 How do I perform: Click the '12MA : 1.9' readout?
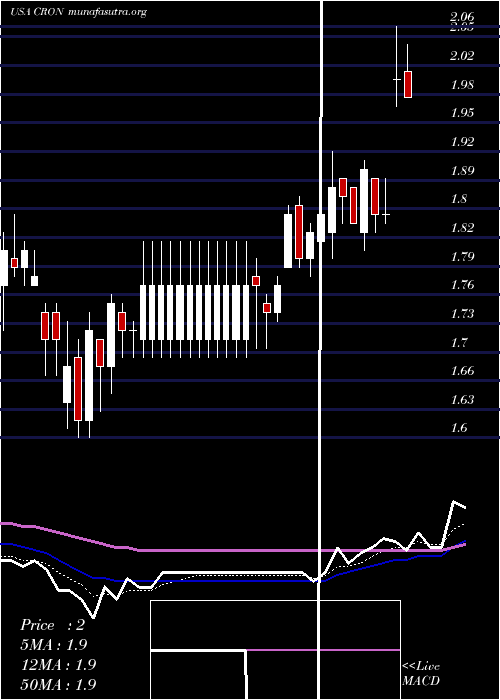click(x=58, y=664)
